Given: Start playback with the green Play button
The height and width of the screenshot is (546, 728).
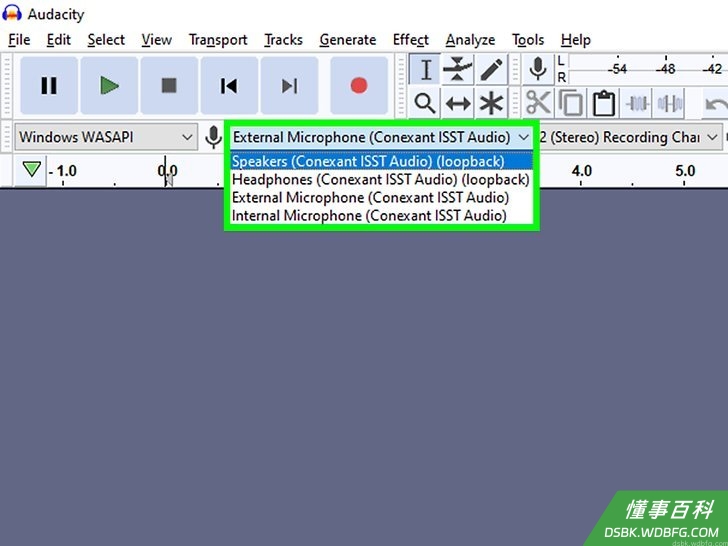Looking at the screenshot, I should (x=109, y=85).
